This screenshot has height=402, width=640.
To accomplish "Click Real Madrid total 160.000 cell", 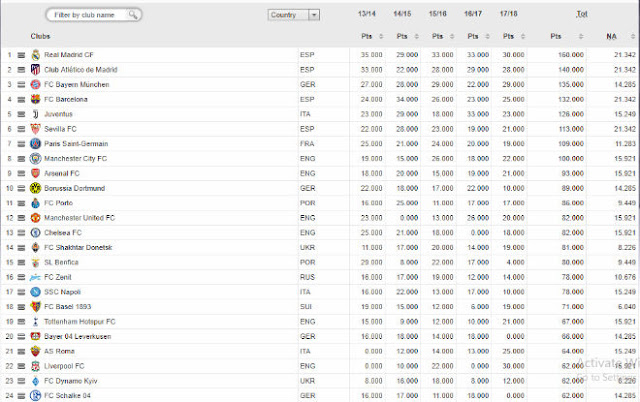I will tap(571, 55).
